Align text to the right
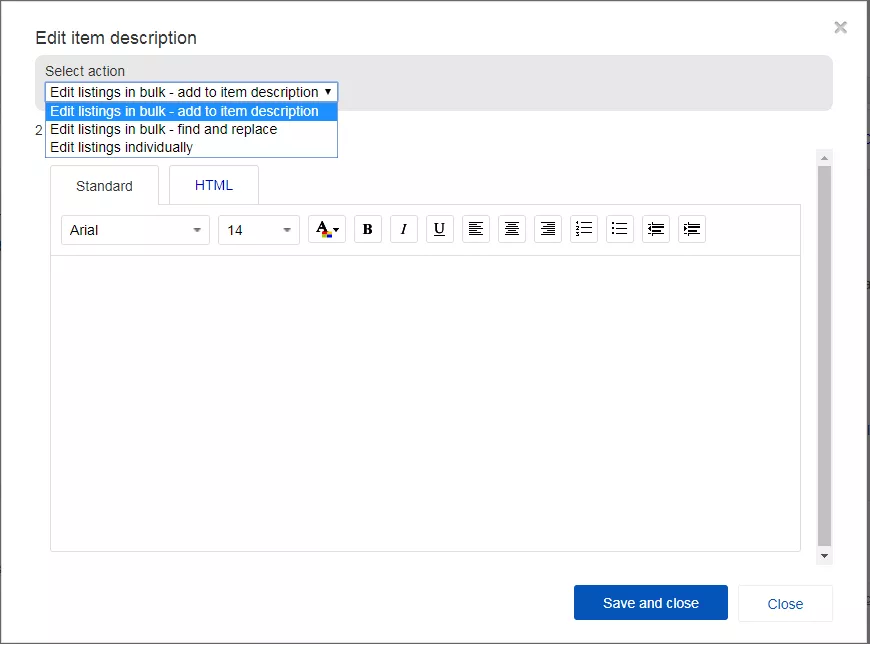The height and width of the screenshot is (647, 870). [548, 229]
